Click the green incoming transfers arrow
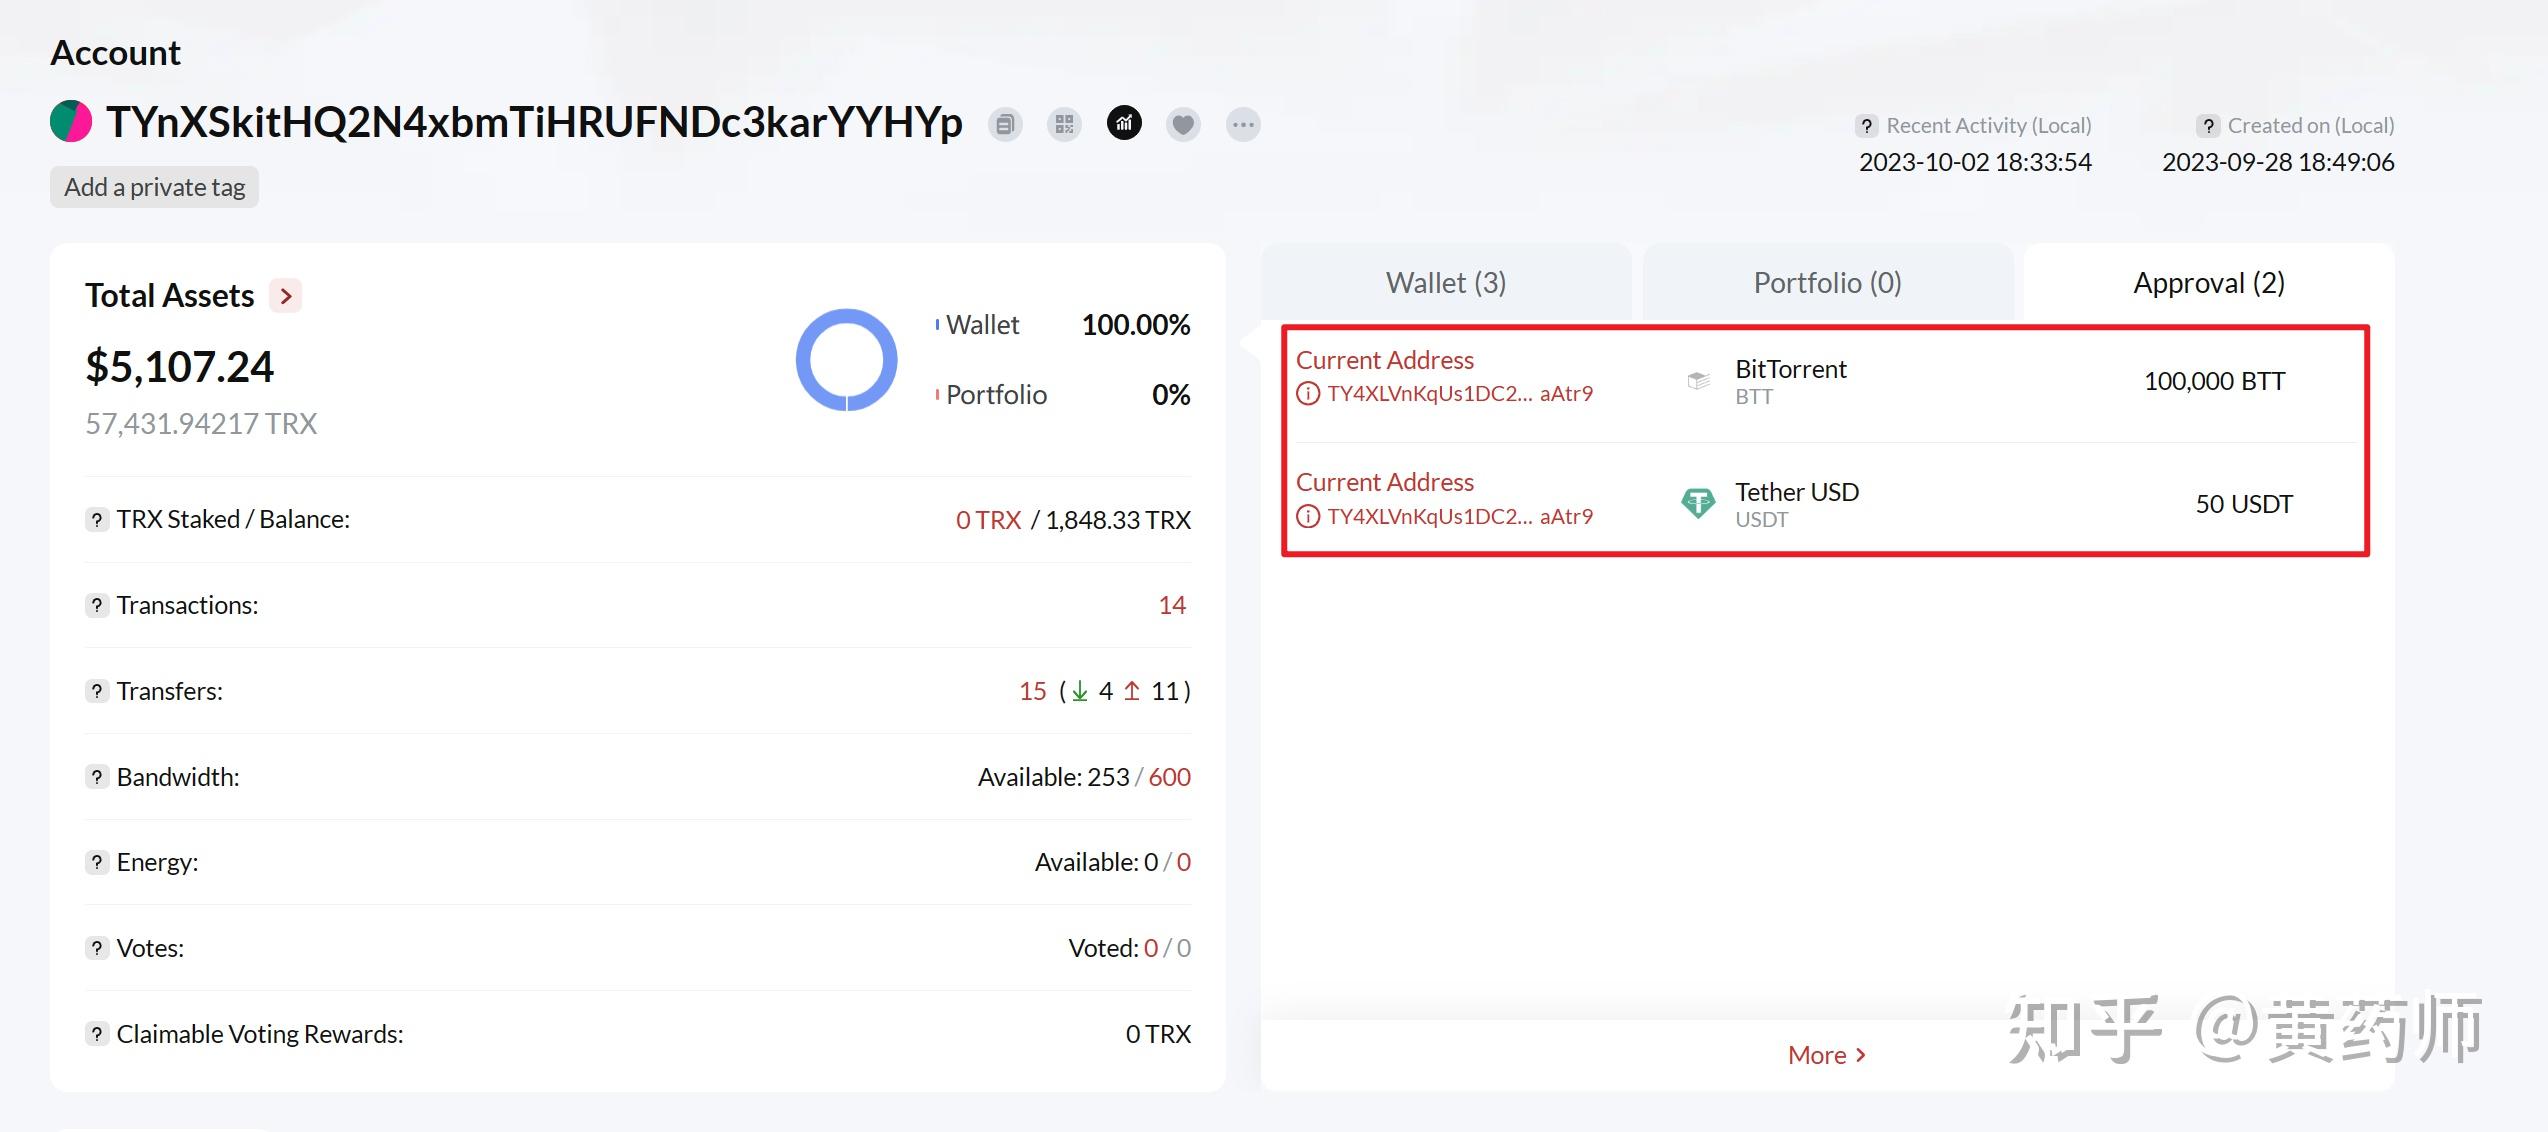Image resolution: width=2548 pixels, height=1132 pixels. (x=1080, y=691)
